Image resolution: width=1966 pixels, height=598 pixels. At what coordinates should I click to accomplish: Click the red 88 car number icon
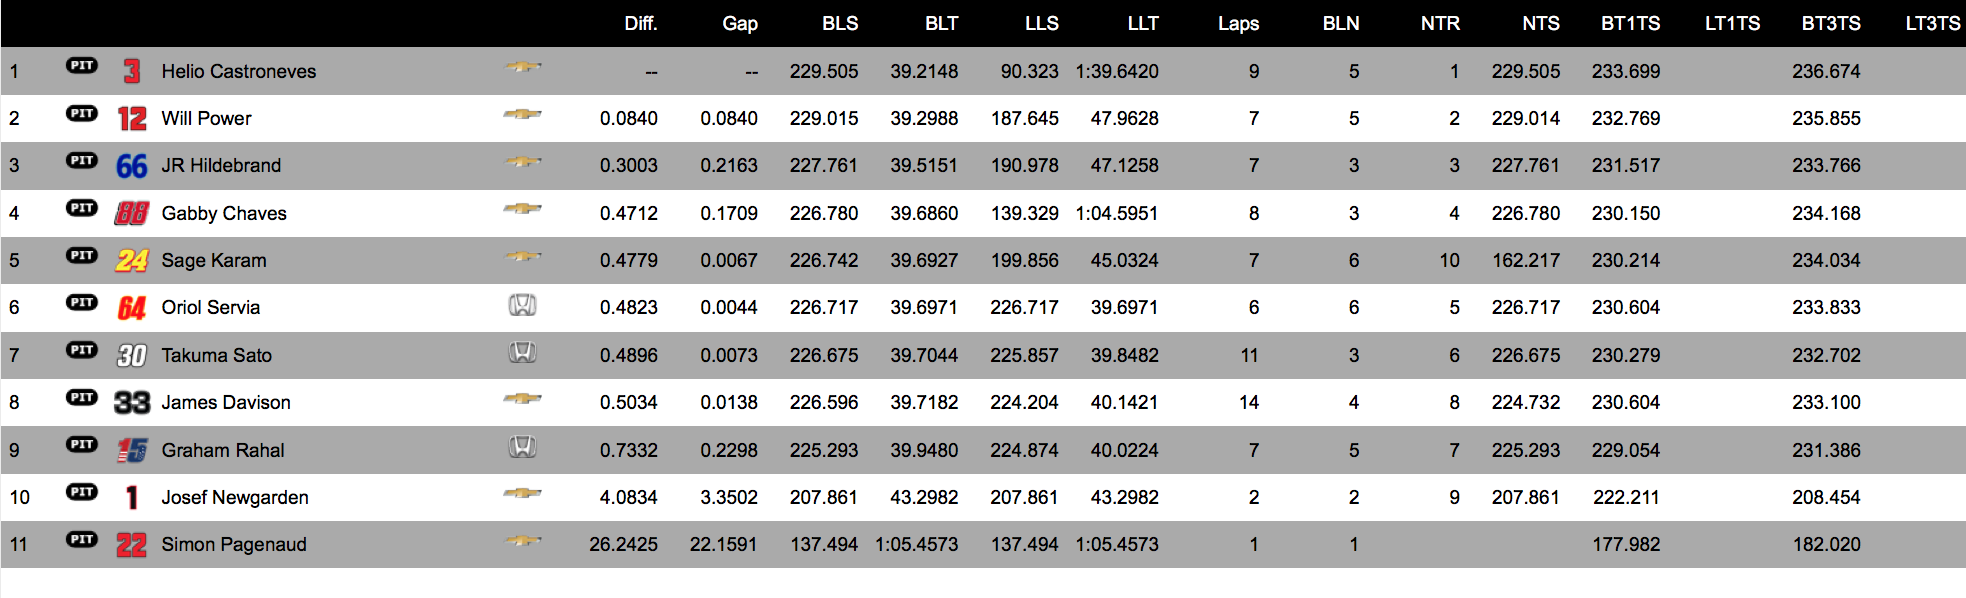pos(132,213)
